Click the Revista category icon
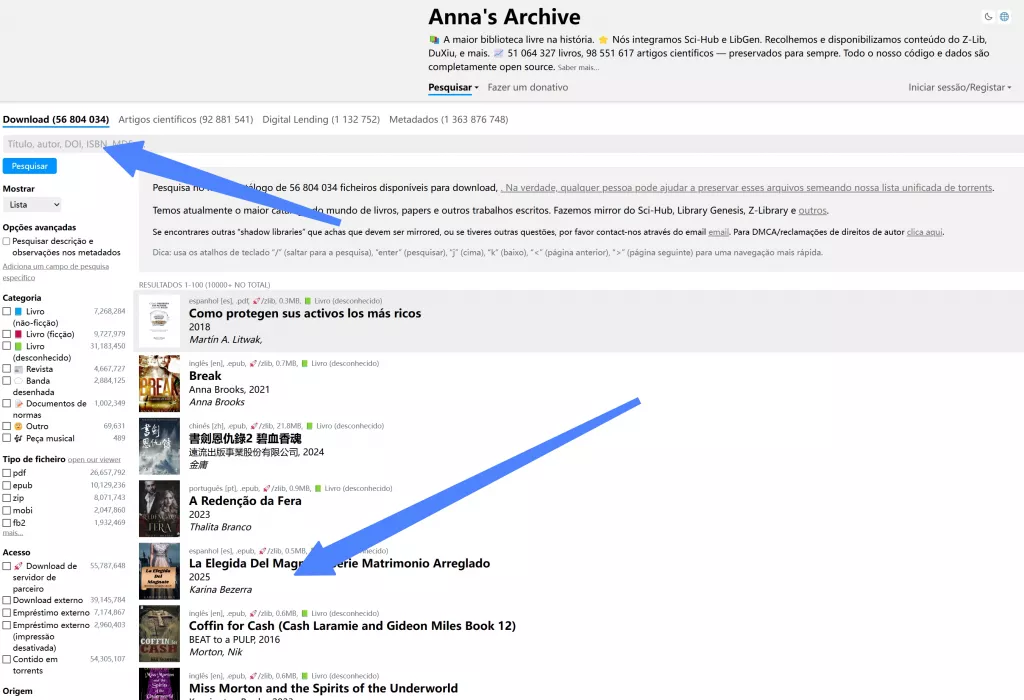The image size is (1024, 700). click(x=17, y=369)
